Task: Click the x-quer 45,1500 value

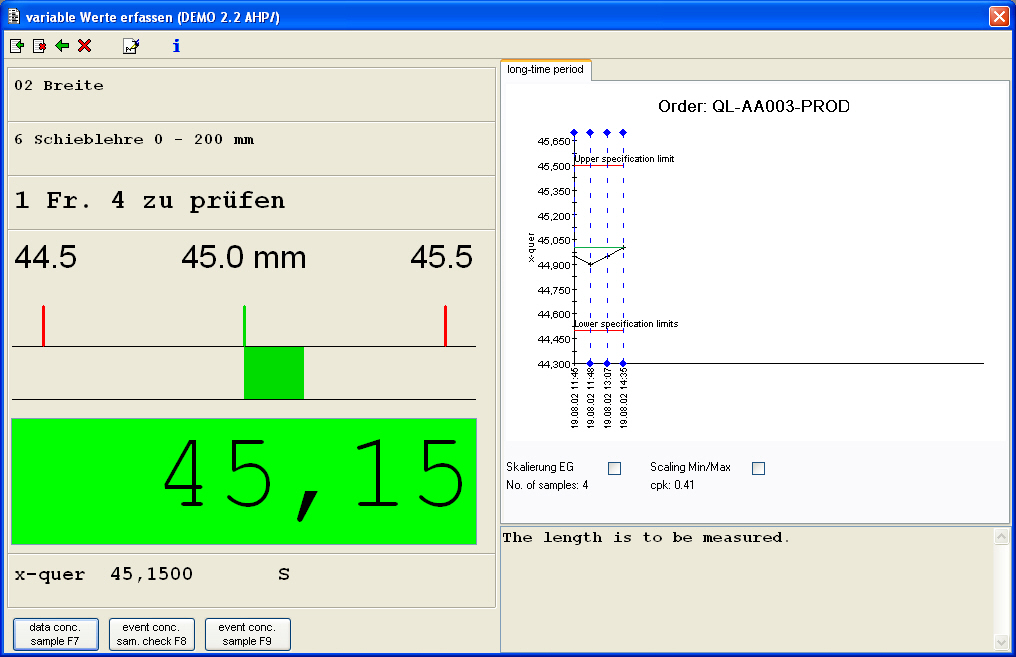Action: (x=152, y=574)
